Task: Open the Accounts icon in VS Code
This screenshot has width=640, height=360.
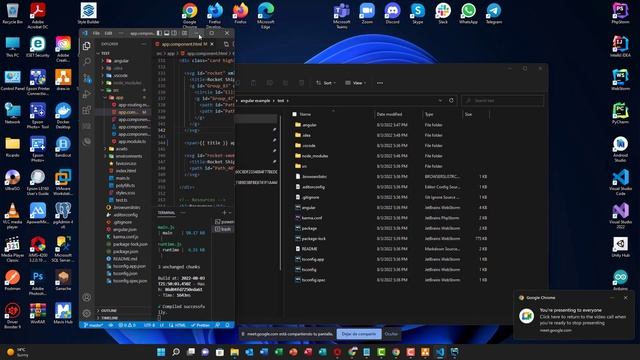Action: (87, 298)
